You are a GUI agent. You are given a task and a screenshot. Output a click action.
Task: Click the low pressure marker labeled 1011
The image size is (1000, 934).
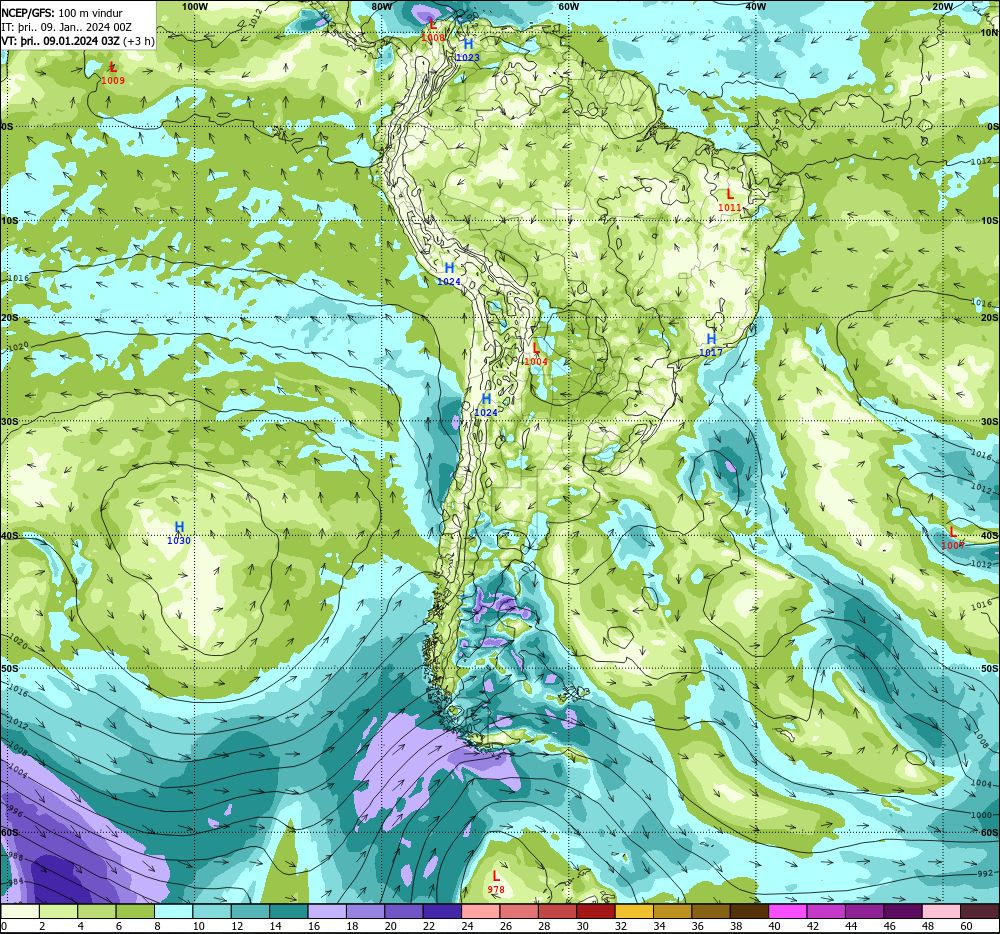tap(730, 200)
